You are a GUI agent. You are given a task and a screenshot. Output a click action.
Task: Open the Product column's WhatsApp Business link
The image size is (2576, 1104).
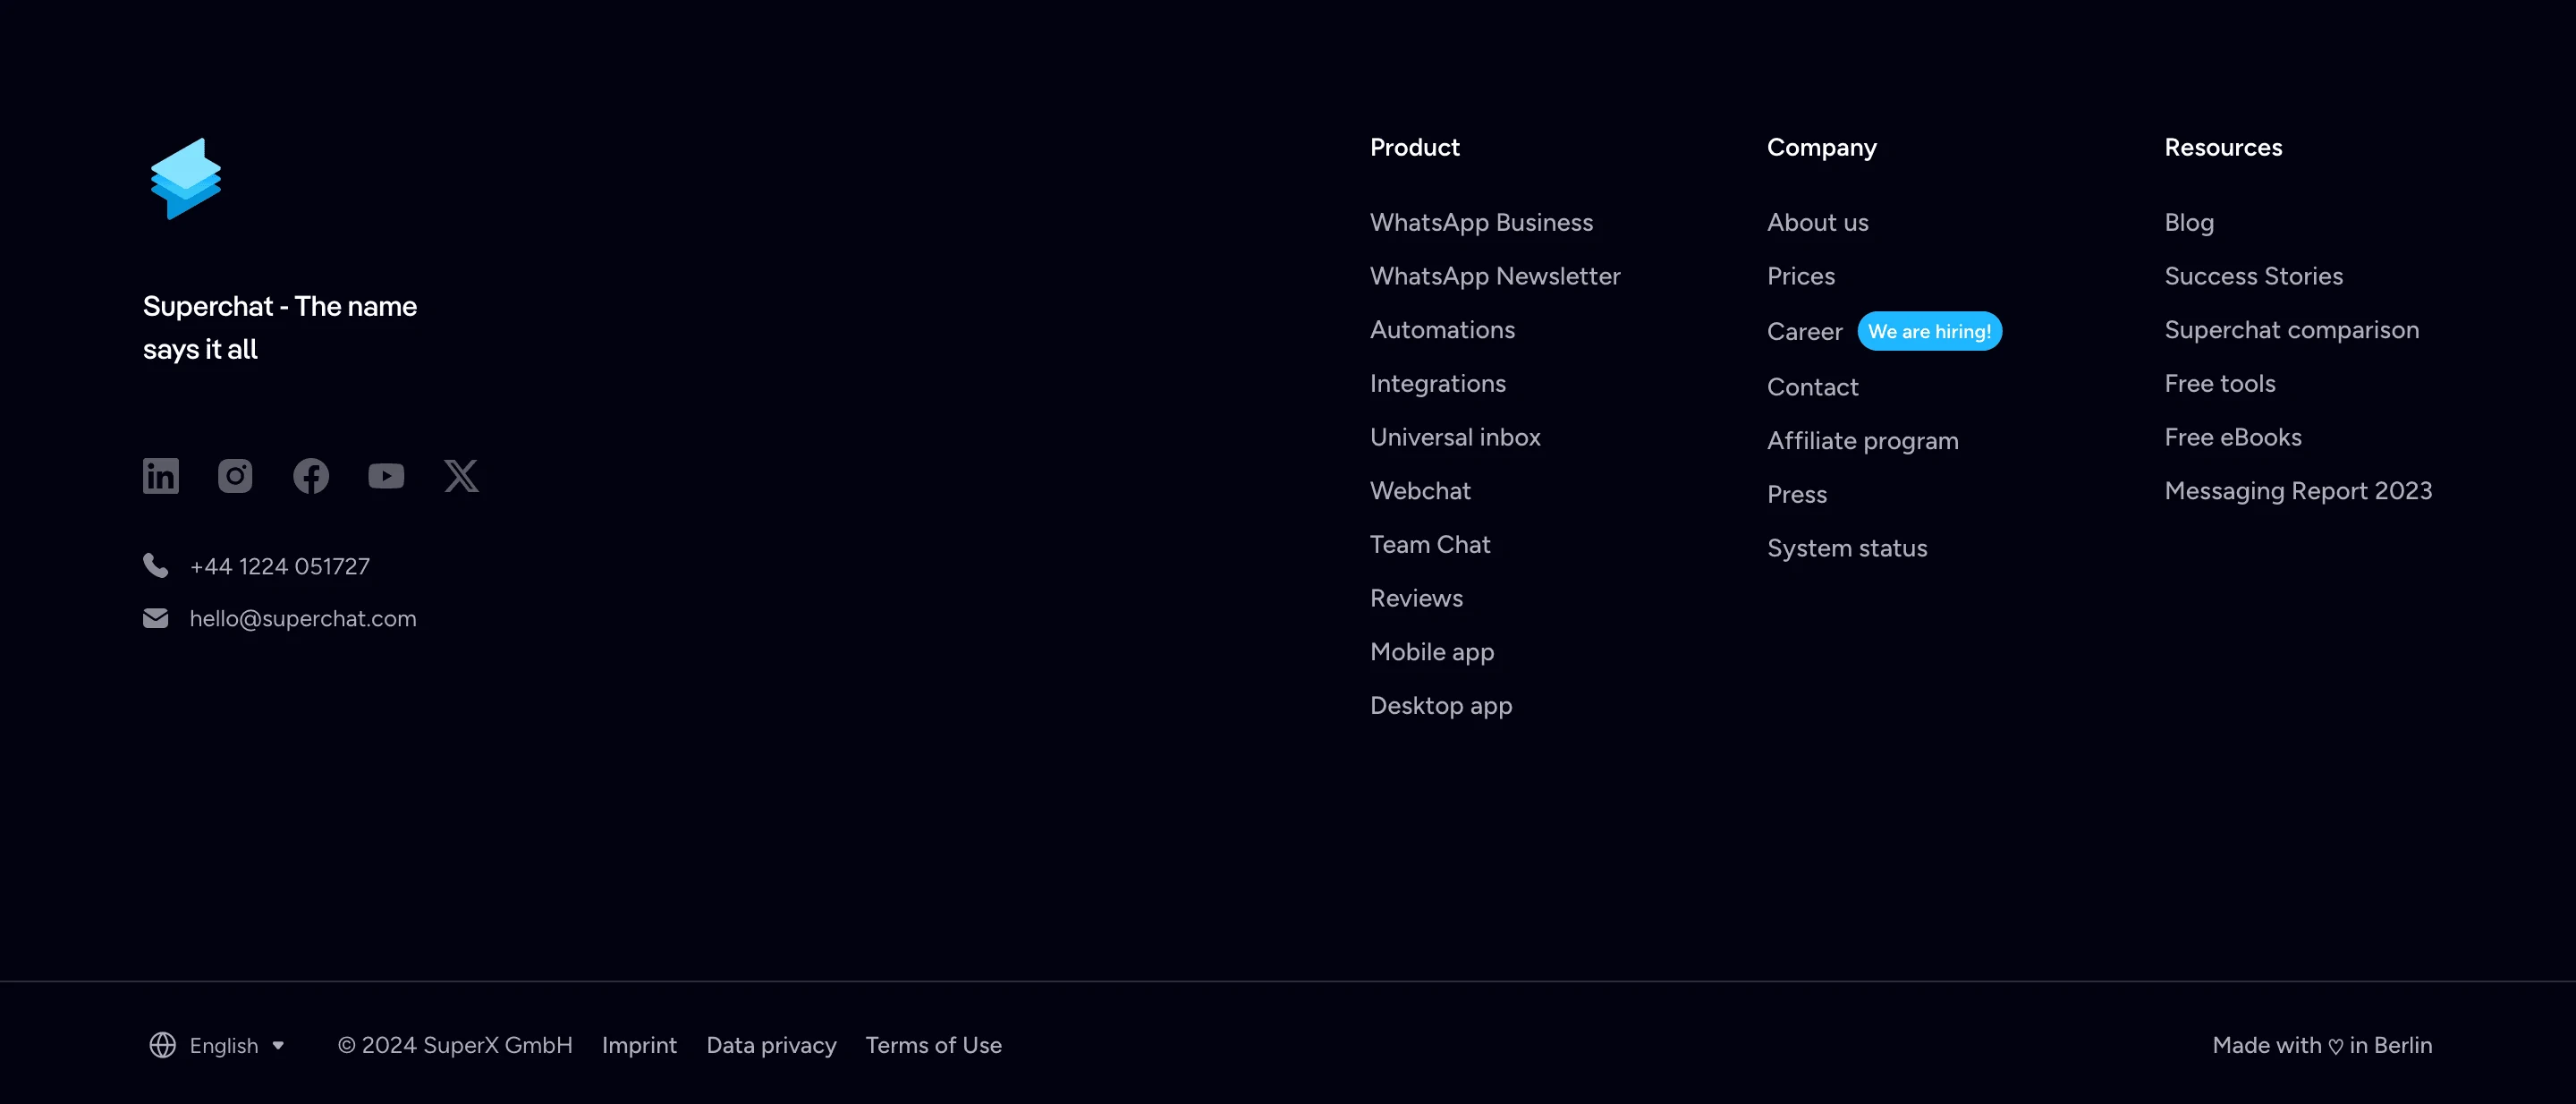point(1481,222)
